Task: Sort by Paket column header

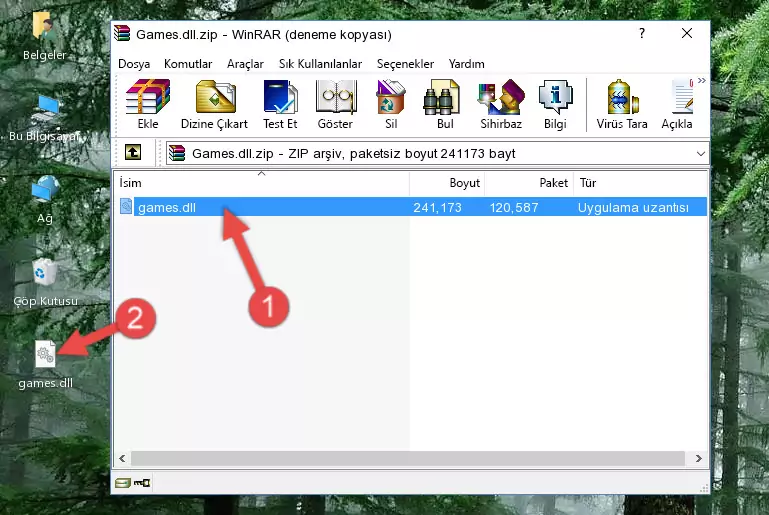Action: (x=529, y=183)
